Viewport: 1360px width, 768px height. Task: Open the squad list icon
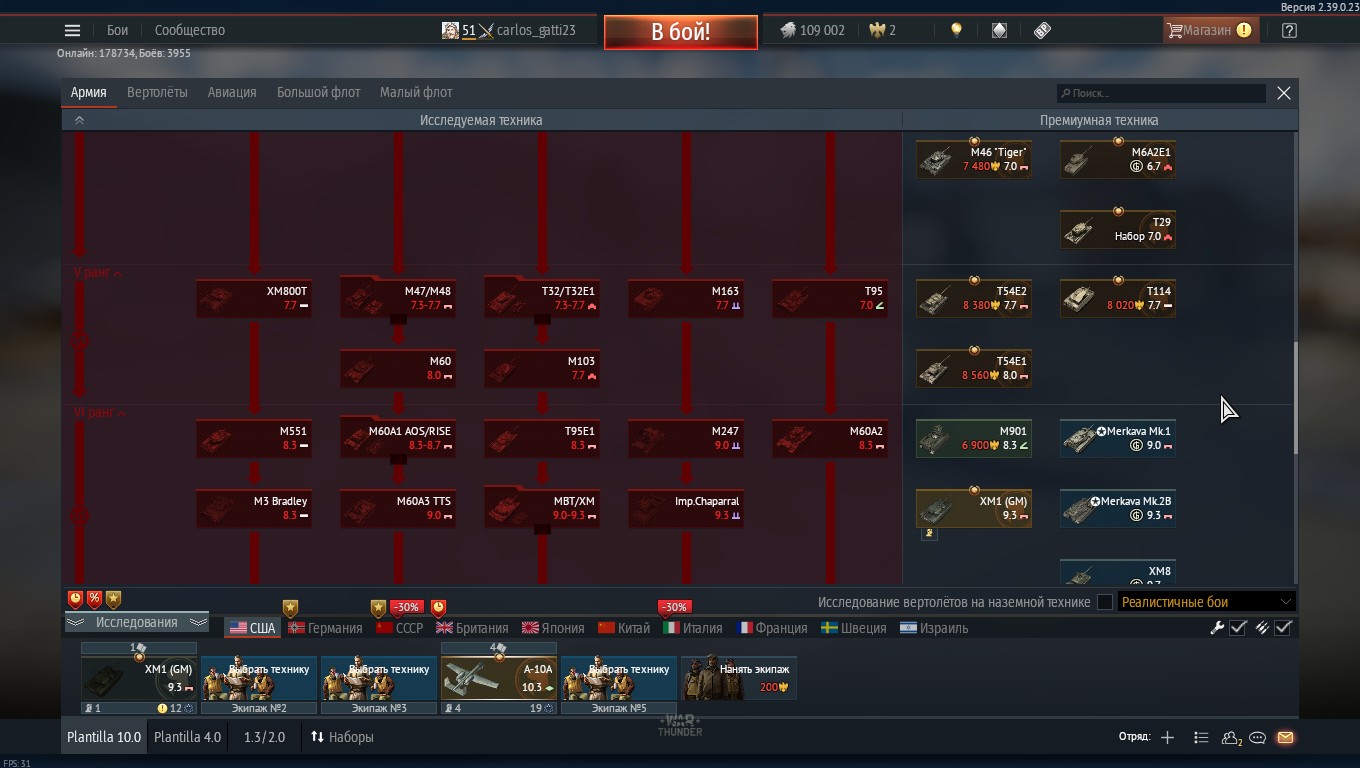tap(1201, 738)
